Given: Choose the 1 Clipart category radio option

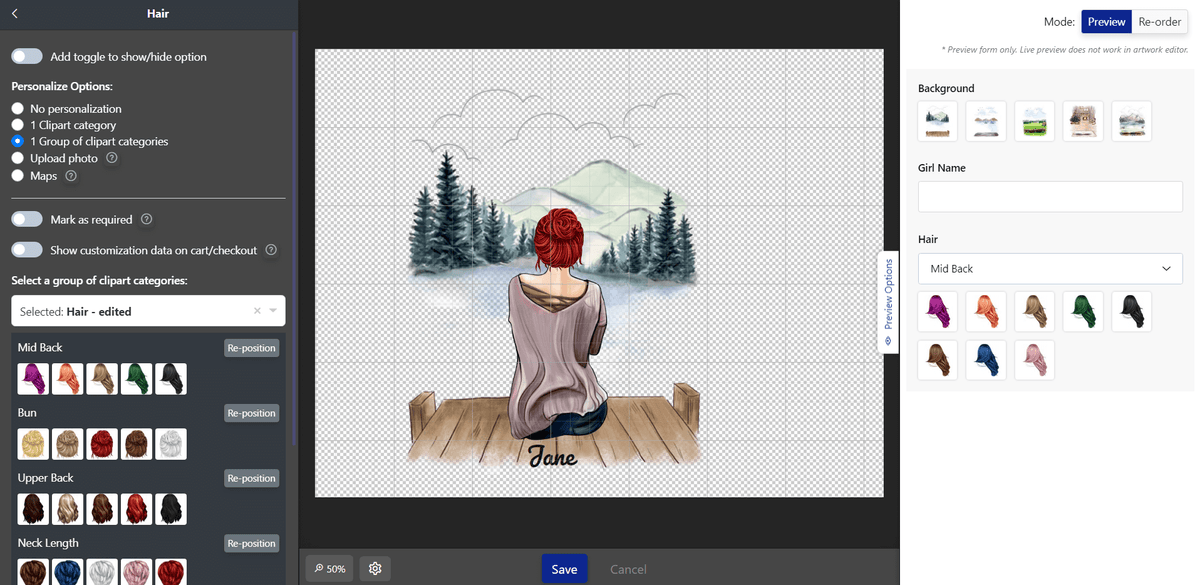Looking at the screenshot, I should pyautogui.click(x=17, y=125).
